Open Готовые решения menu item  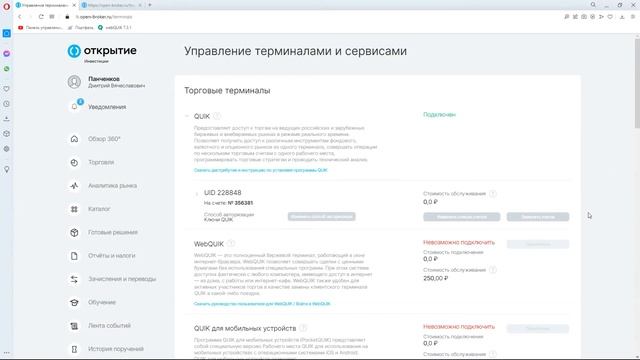[113, 232]
